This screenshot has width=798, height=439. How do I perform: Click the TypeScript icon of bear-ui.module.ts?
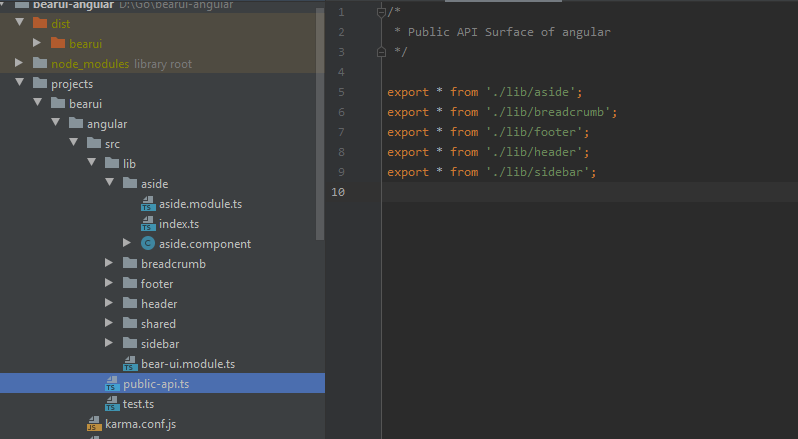point(130,363)
